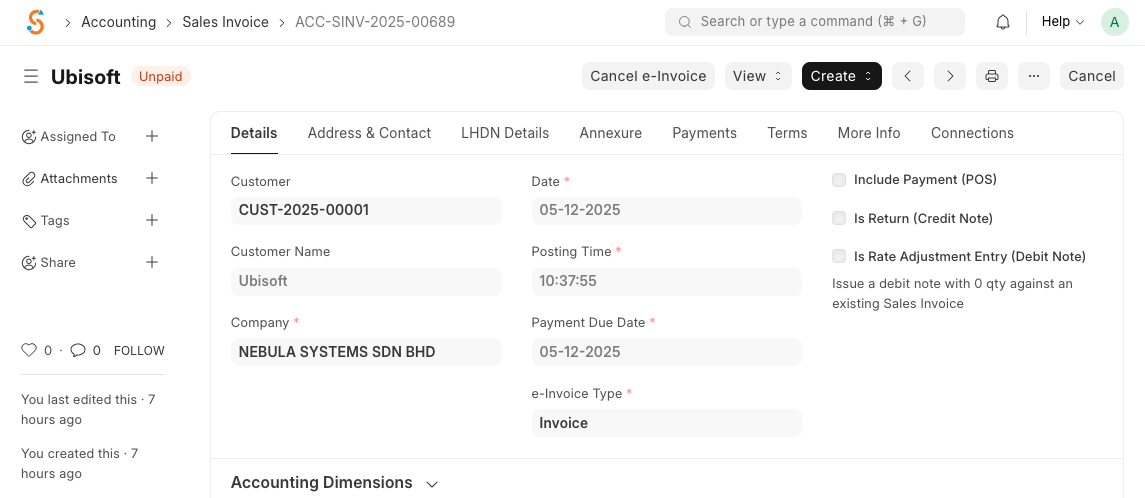Switch to Details tab
Viewport: 1145px width, 498px height.
[254, 133]
